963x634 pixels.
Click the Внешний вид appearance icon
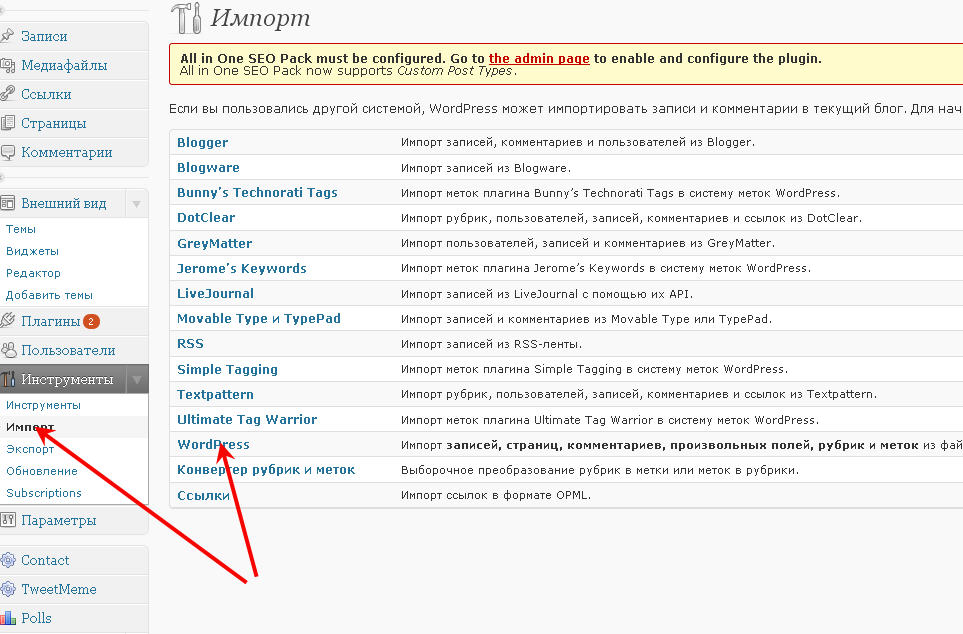[7, 203]
